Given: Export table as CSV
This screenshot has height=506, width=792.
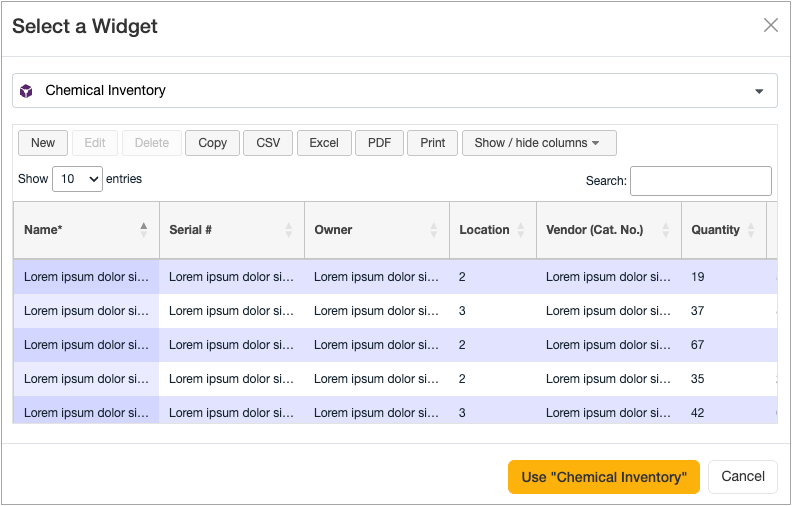Looking at the screenshot, I should (268, 143).
